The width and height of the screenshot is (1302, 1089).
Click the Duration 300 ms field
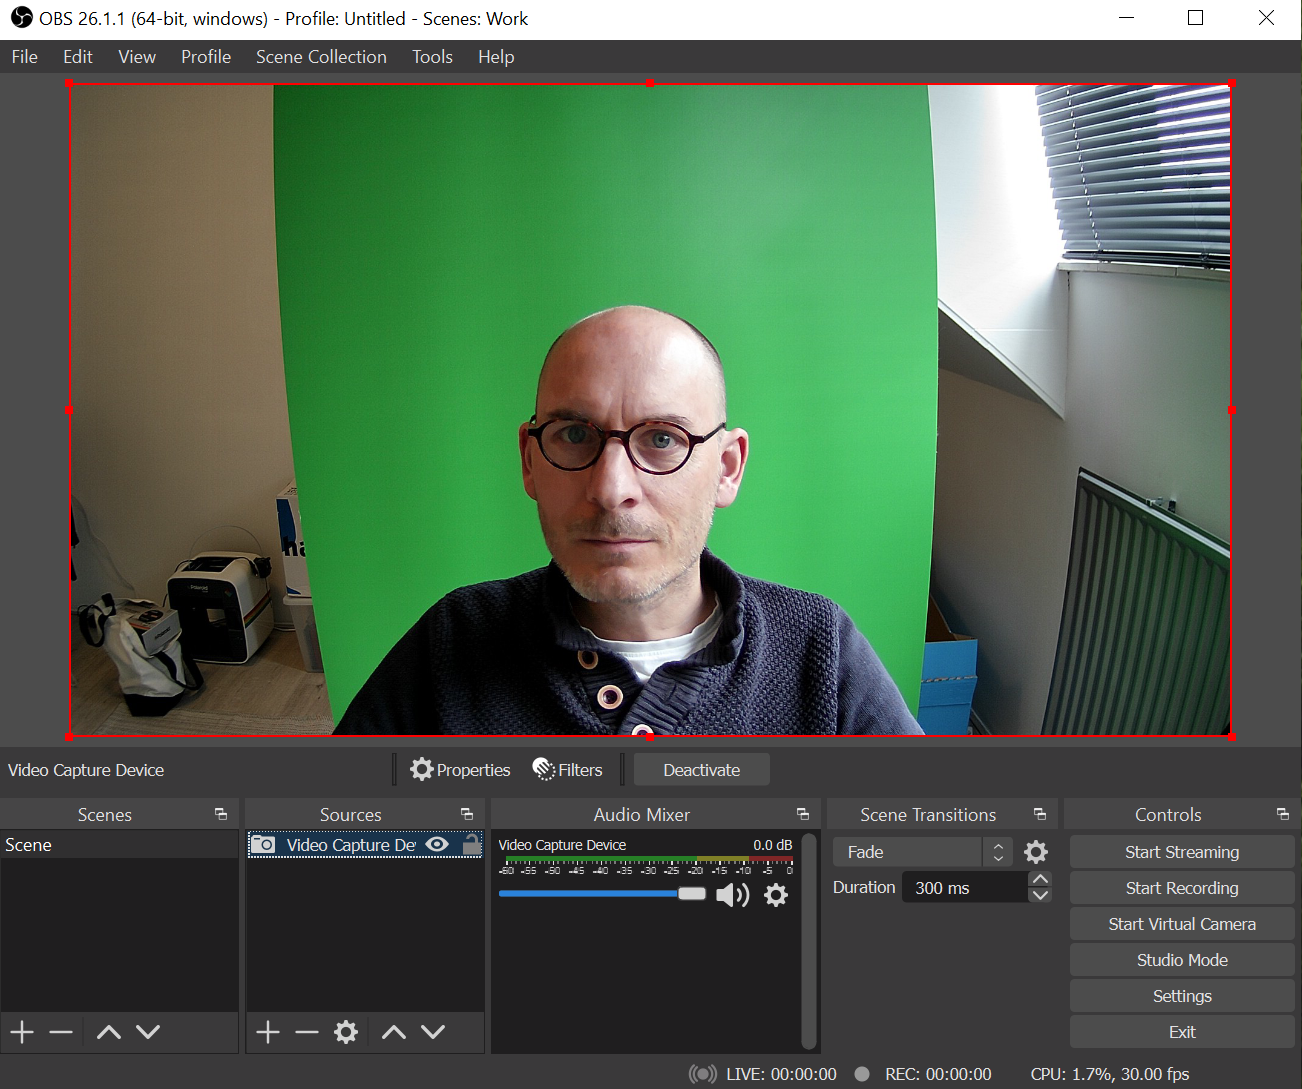coord(965,888)
